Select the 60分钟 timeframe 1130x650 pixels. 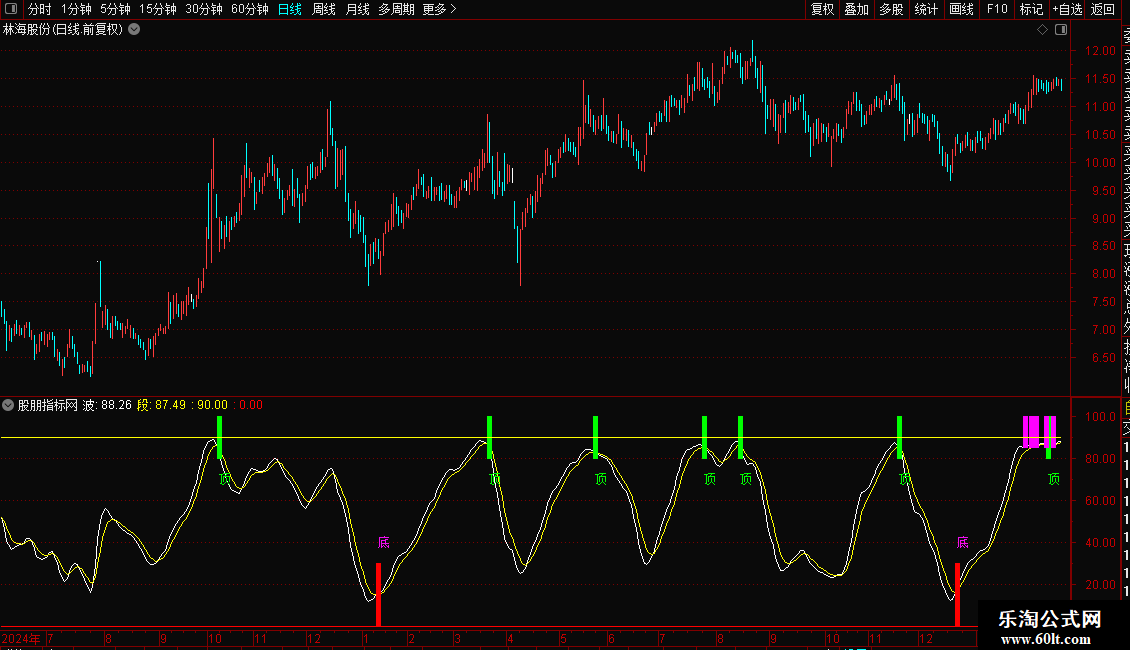tap(249, 9)
